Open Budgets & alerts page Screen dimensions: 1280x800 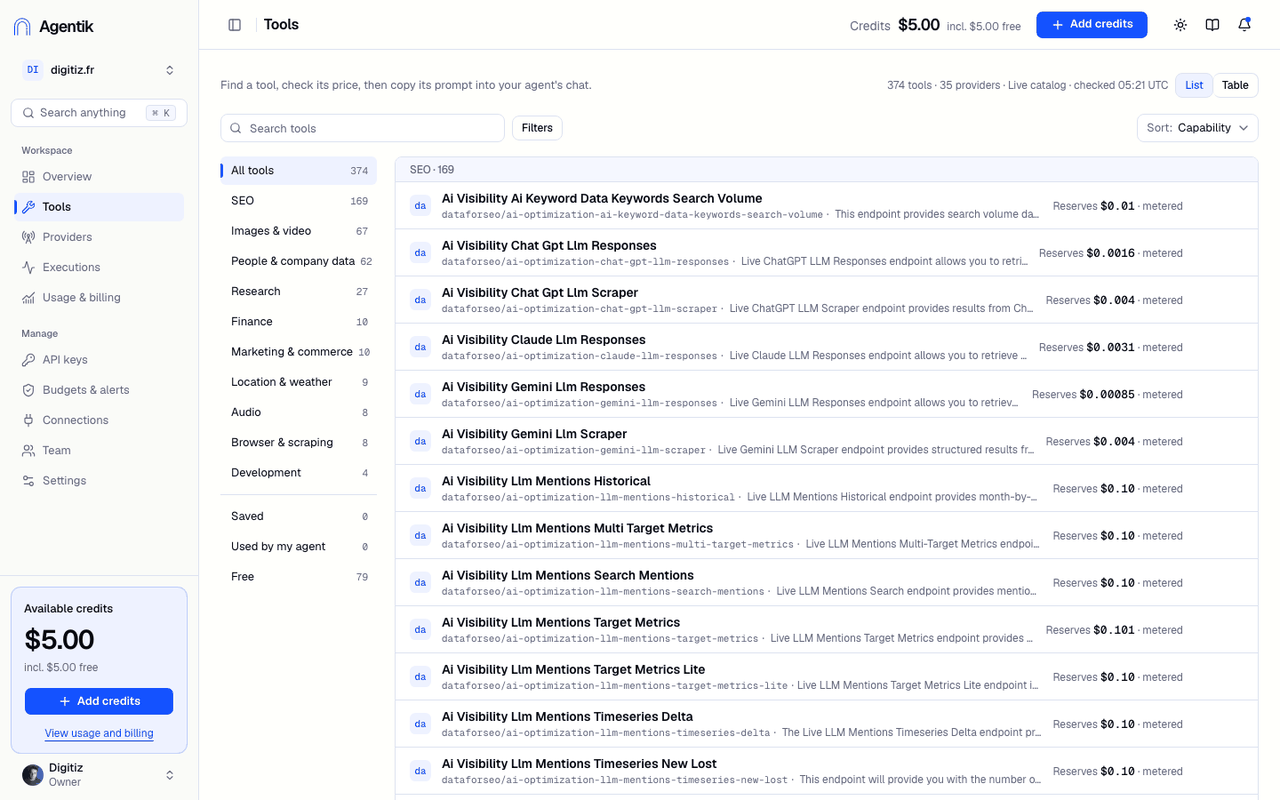coord(99,390)
